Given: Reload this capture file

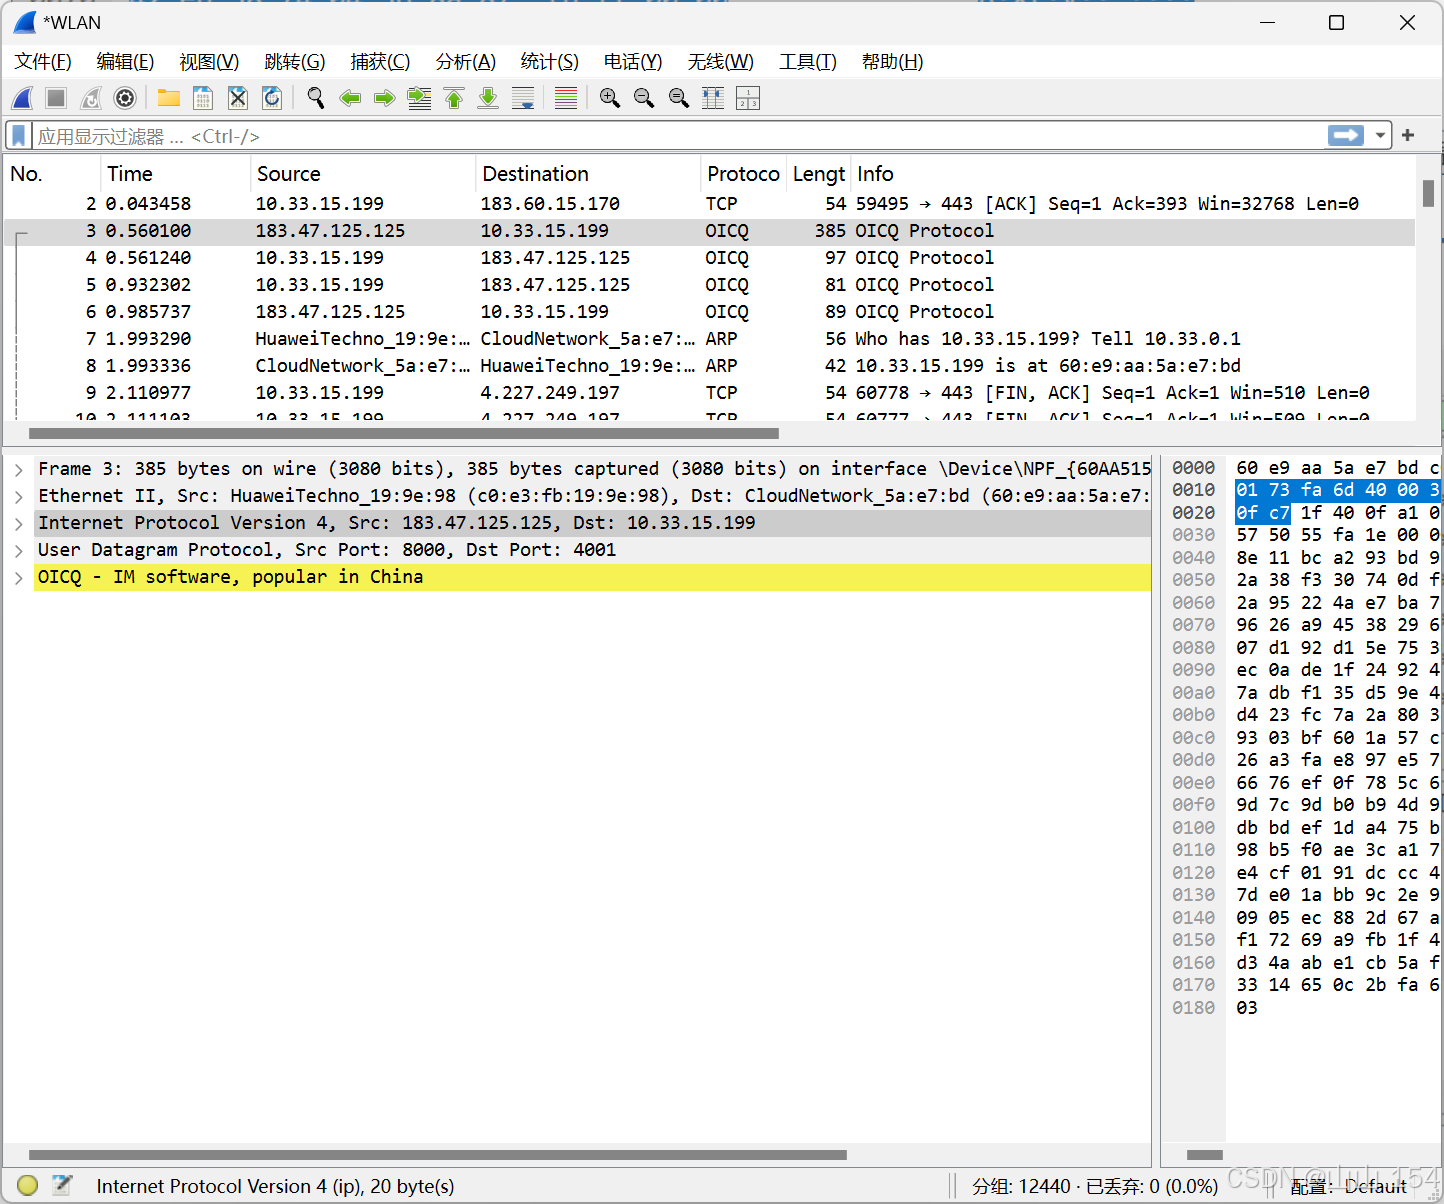Looking at the screenshot, I should [271, 98].
